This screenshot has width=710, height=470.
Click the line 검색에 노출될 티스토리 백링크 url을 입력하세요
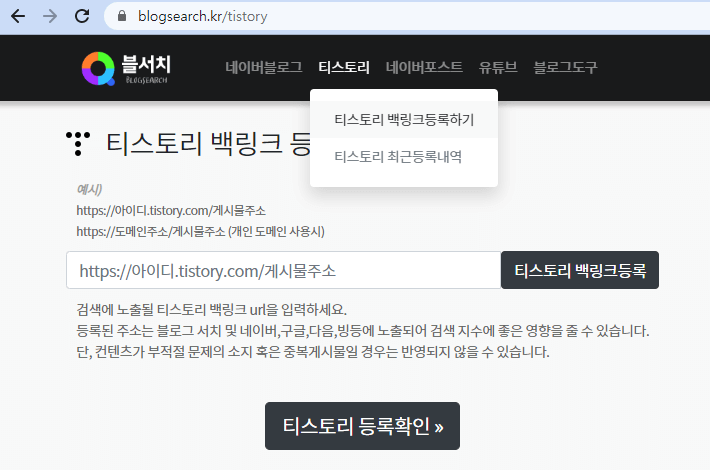click(x=211, y=310)
